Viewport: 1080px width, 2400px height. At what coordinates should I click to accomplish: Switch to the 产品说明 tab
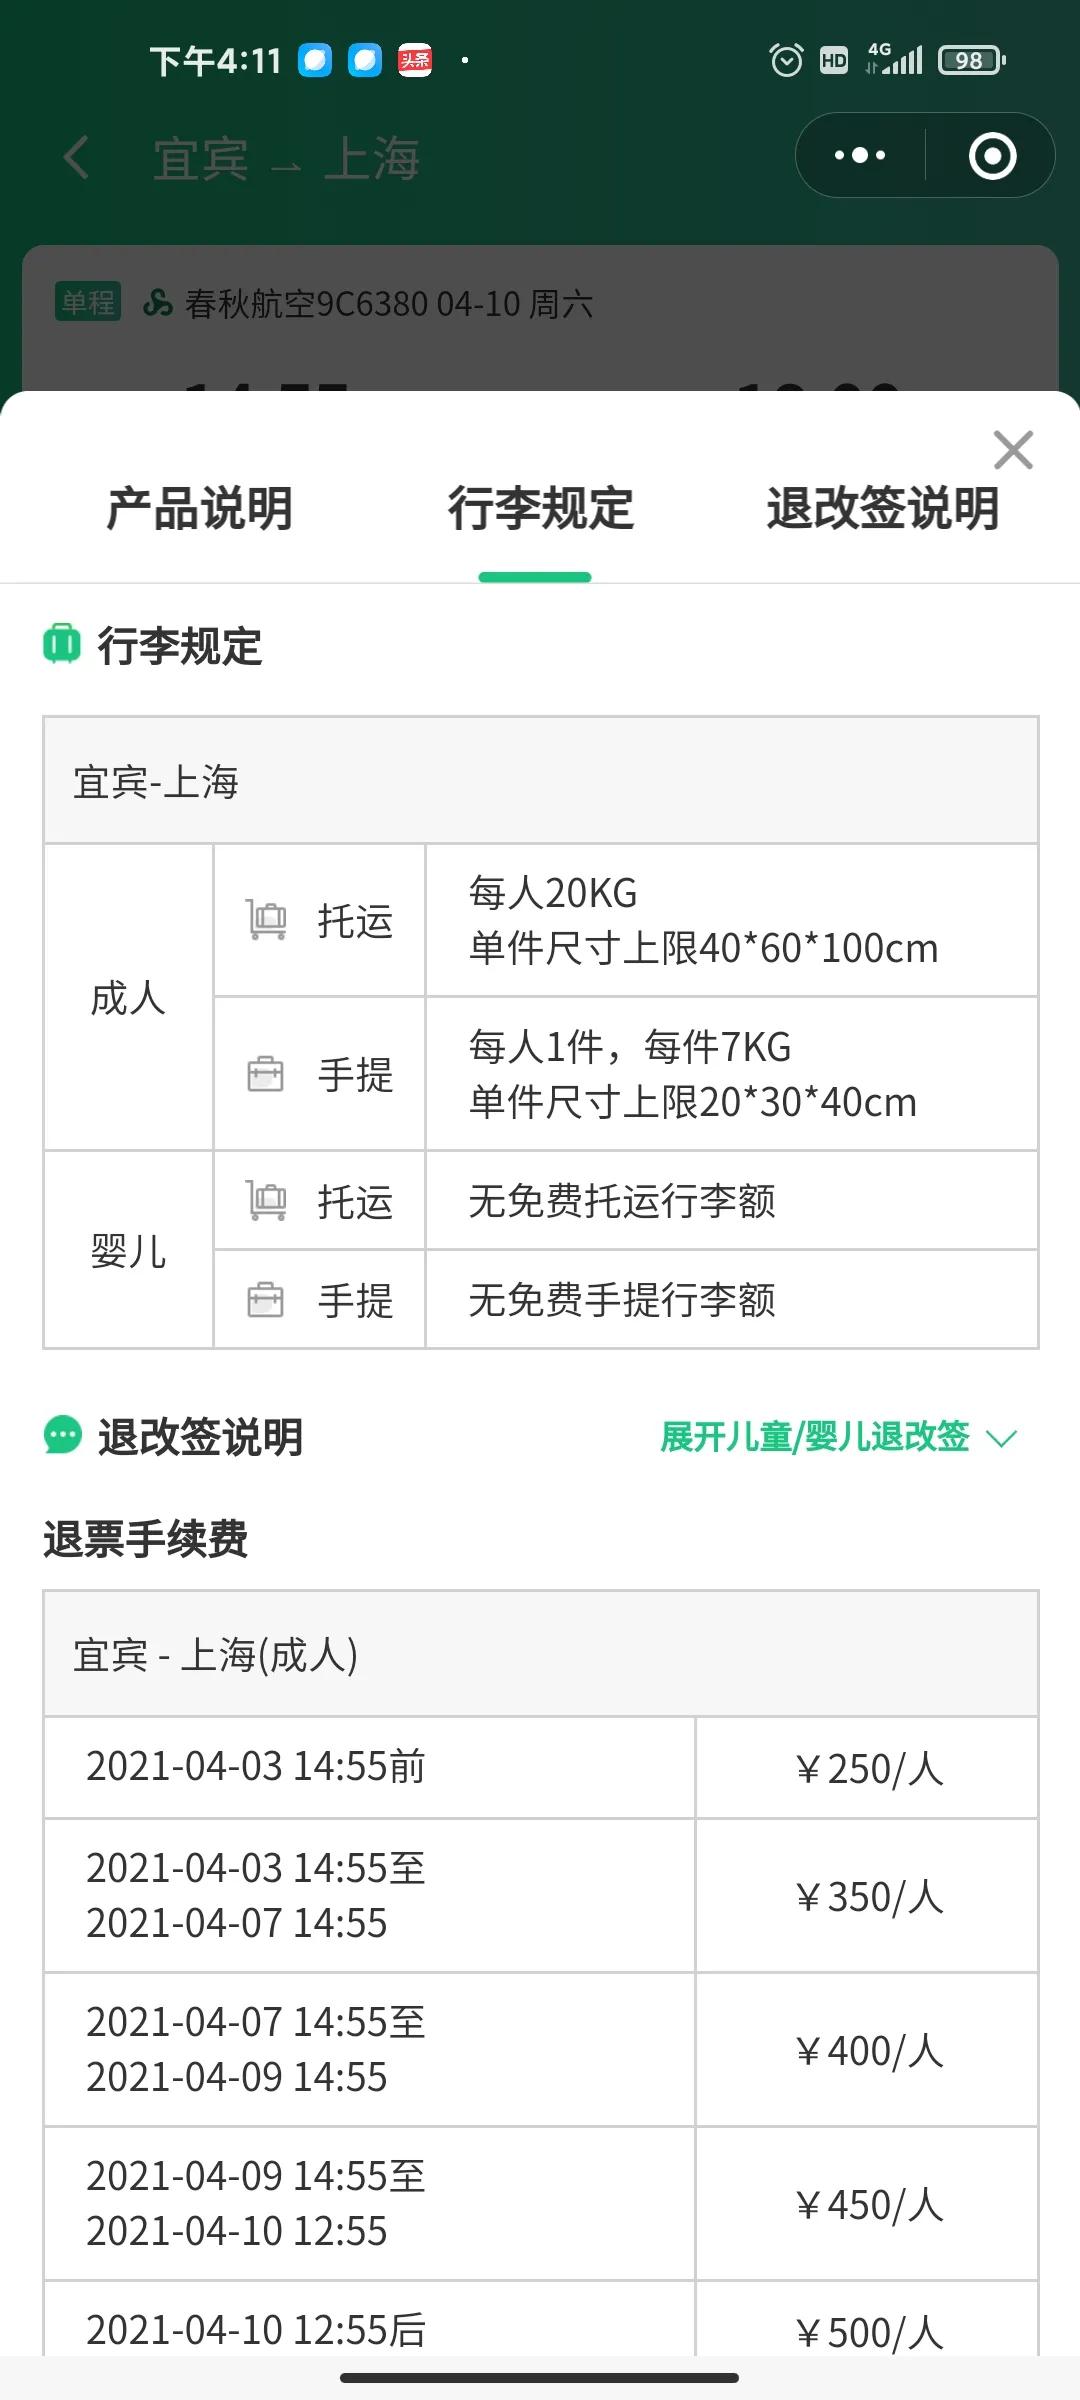coord(199,508)
